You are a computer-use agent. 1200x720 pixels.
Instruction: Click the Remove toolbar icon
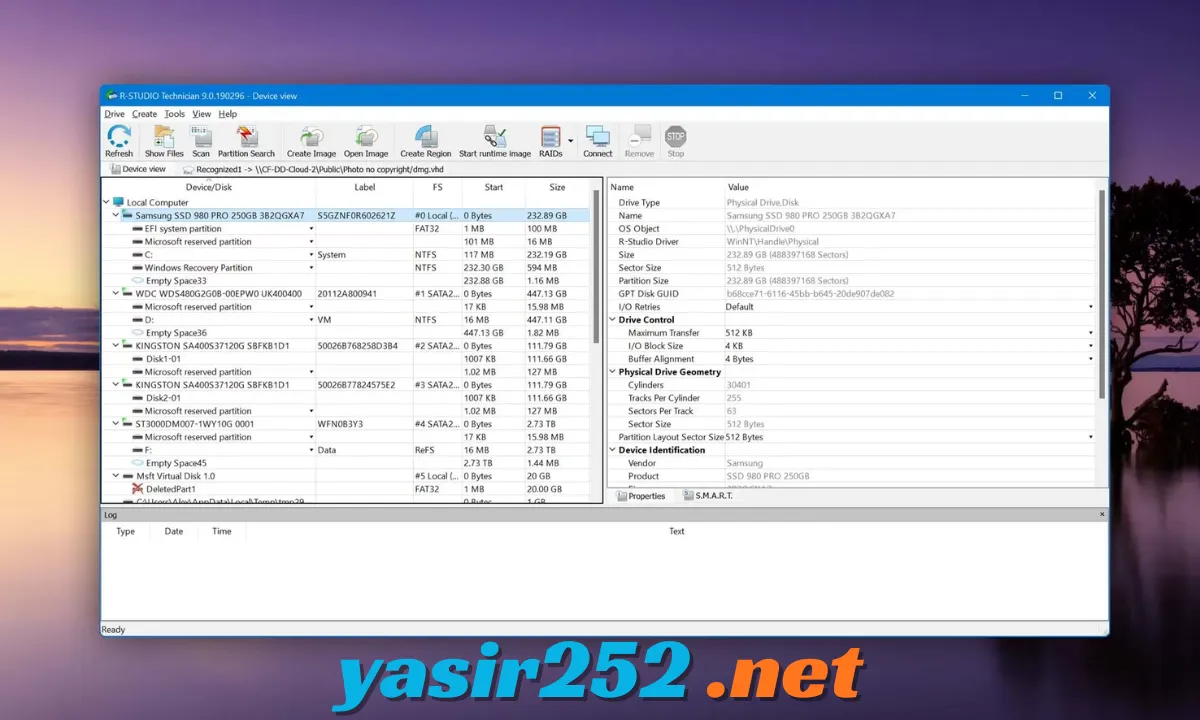640,136
